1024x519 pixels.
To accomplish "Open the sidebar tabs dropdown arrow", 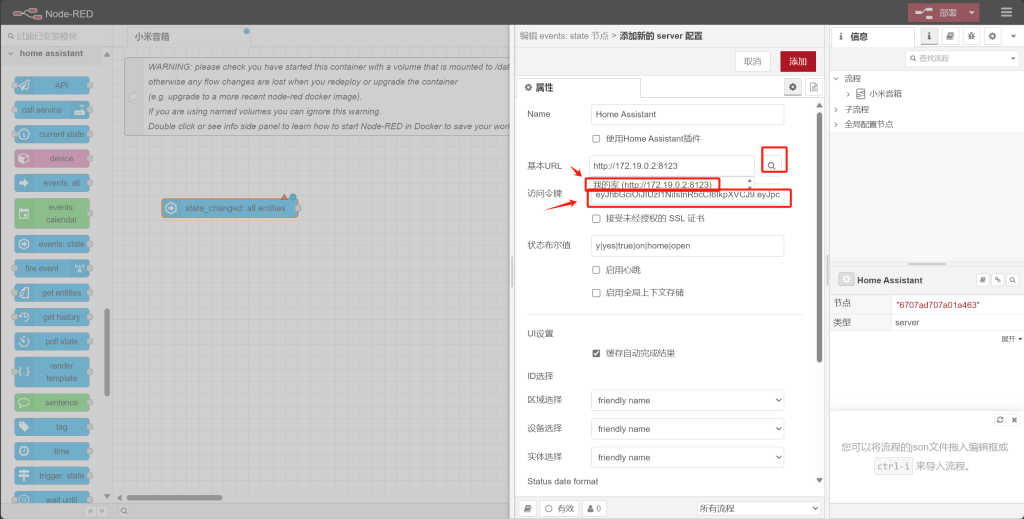I will (1014, 37).
